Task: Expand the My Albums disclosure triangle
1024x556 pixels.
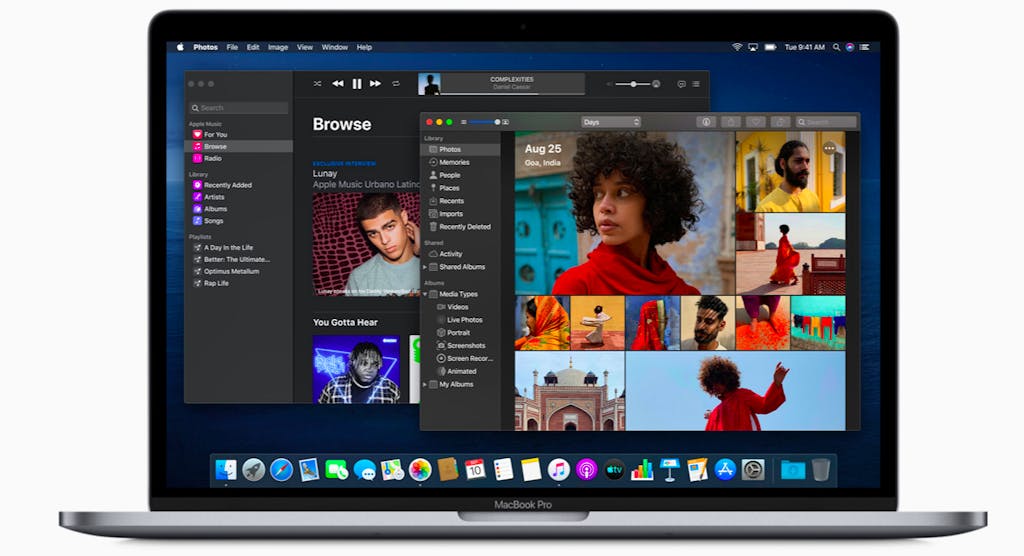Action: (425, 385)
